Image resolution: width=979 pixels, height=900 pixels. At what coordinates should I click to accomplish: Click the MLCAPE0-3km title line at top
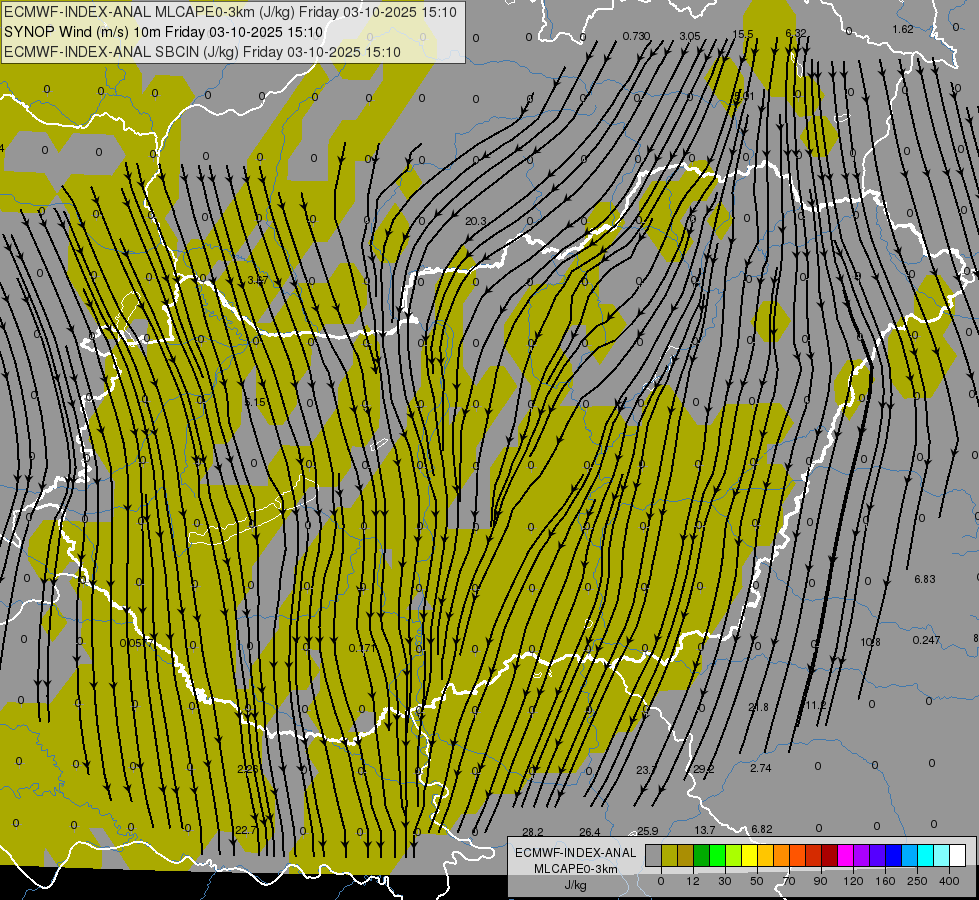click(230, 12)
